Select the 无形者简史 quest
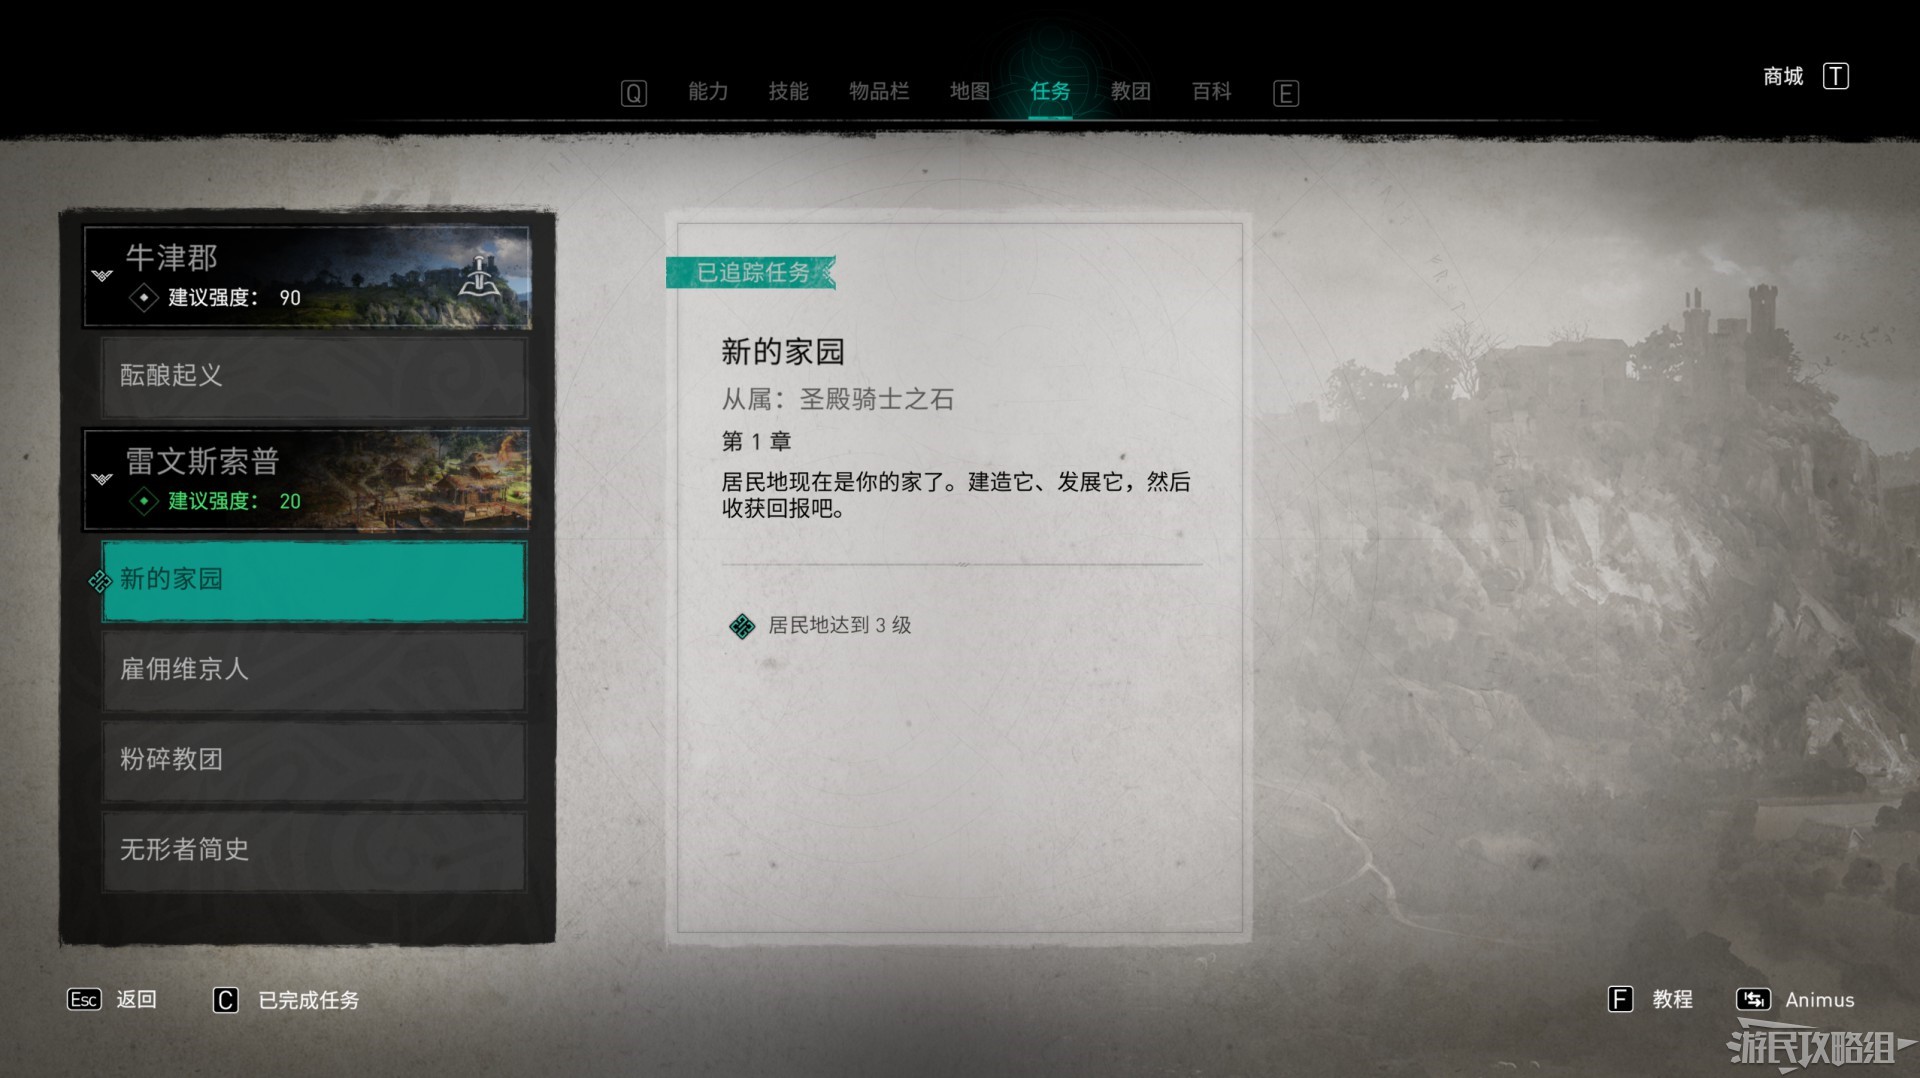This screenshot has height=1078, width=1920. tap(314, 850)
